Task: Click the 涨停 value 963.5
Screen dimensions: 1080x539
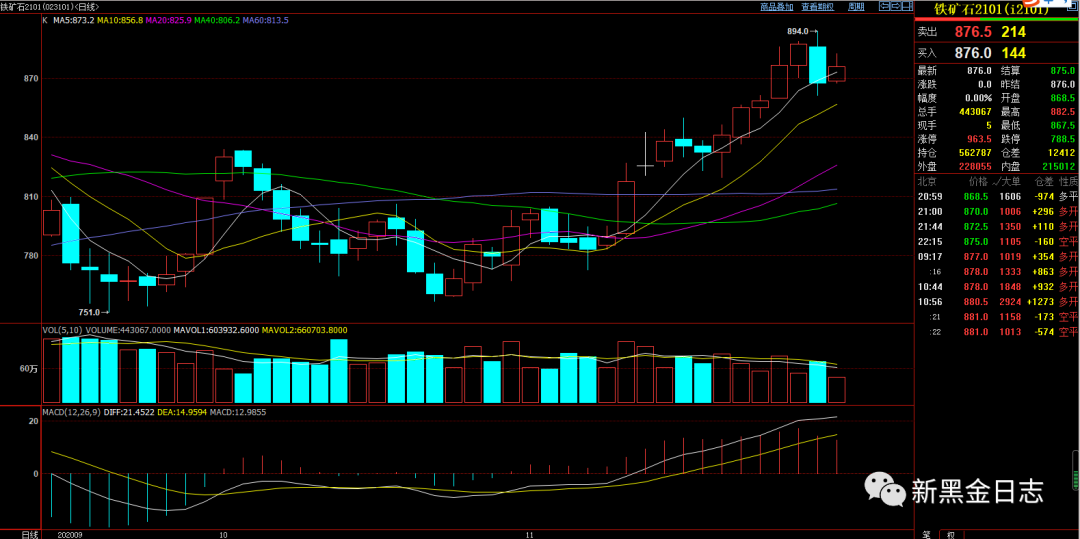Action: pyautogui.click(x=979, y=138)
